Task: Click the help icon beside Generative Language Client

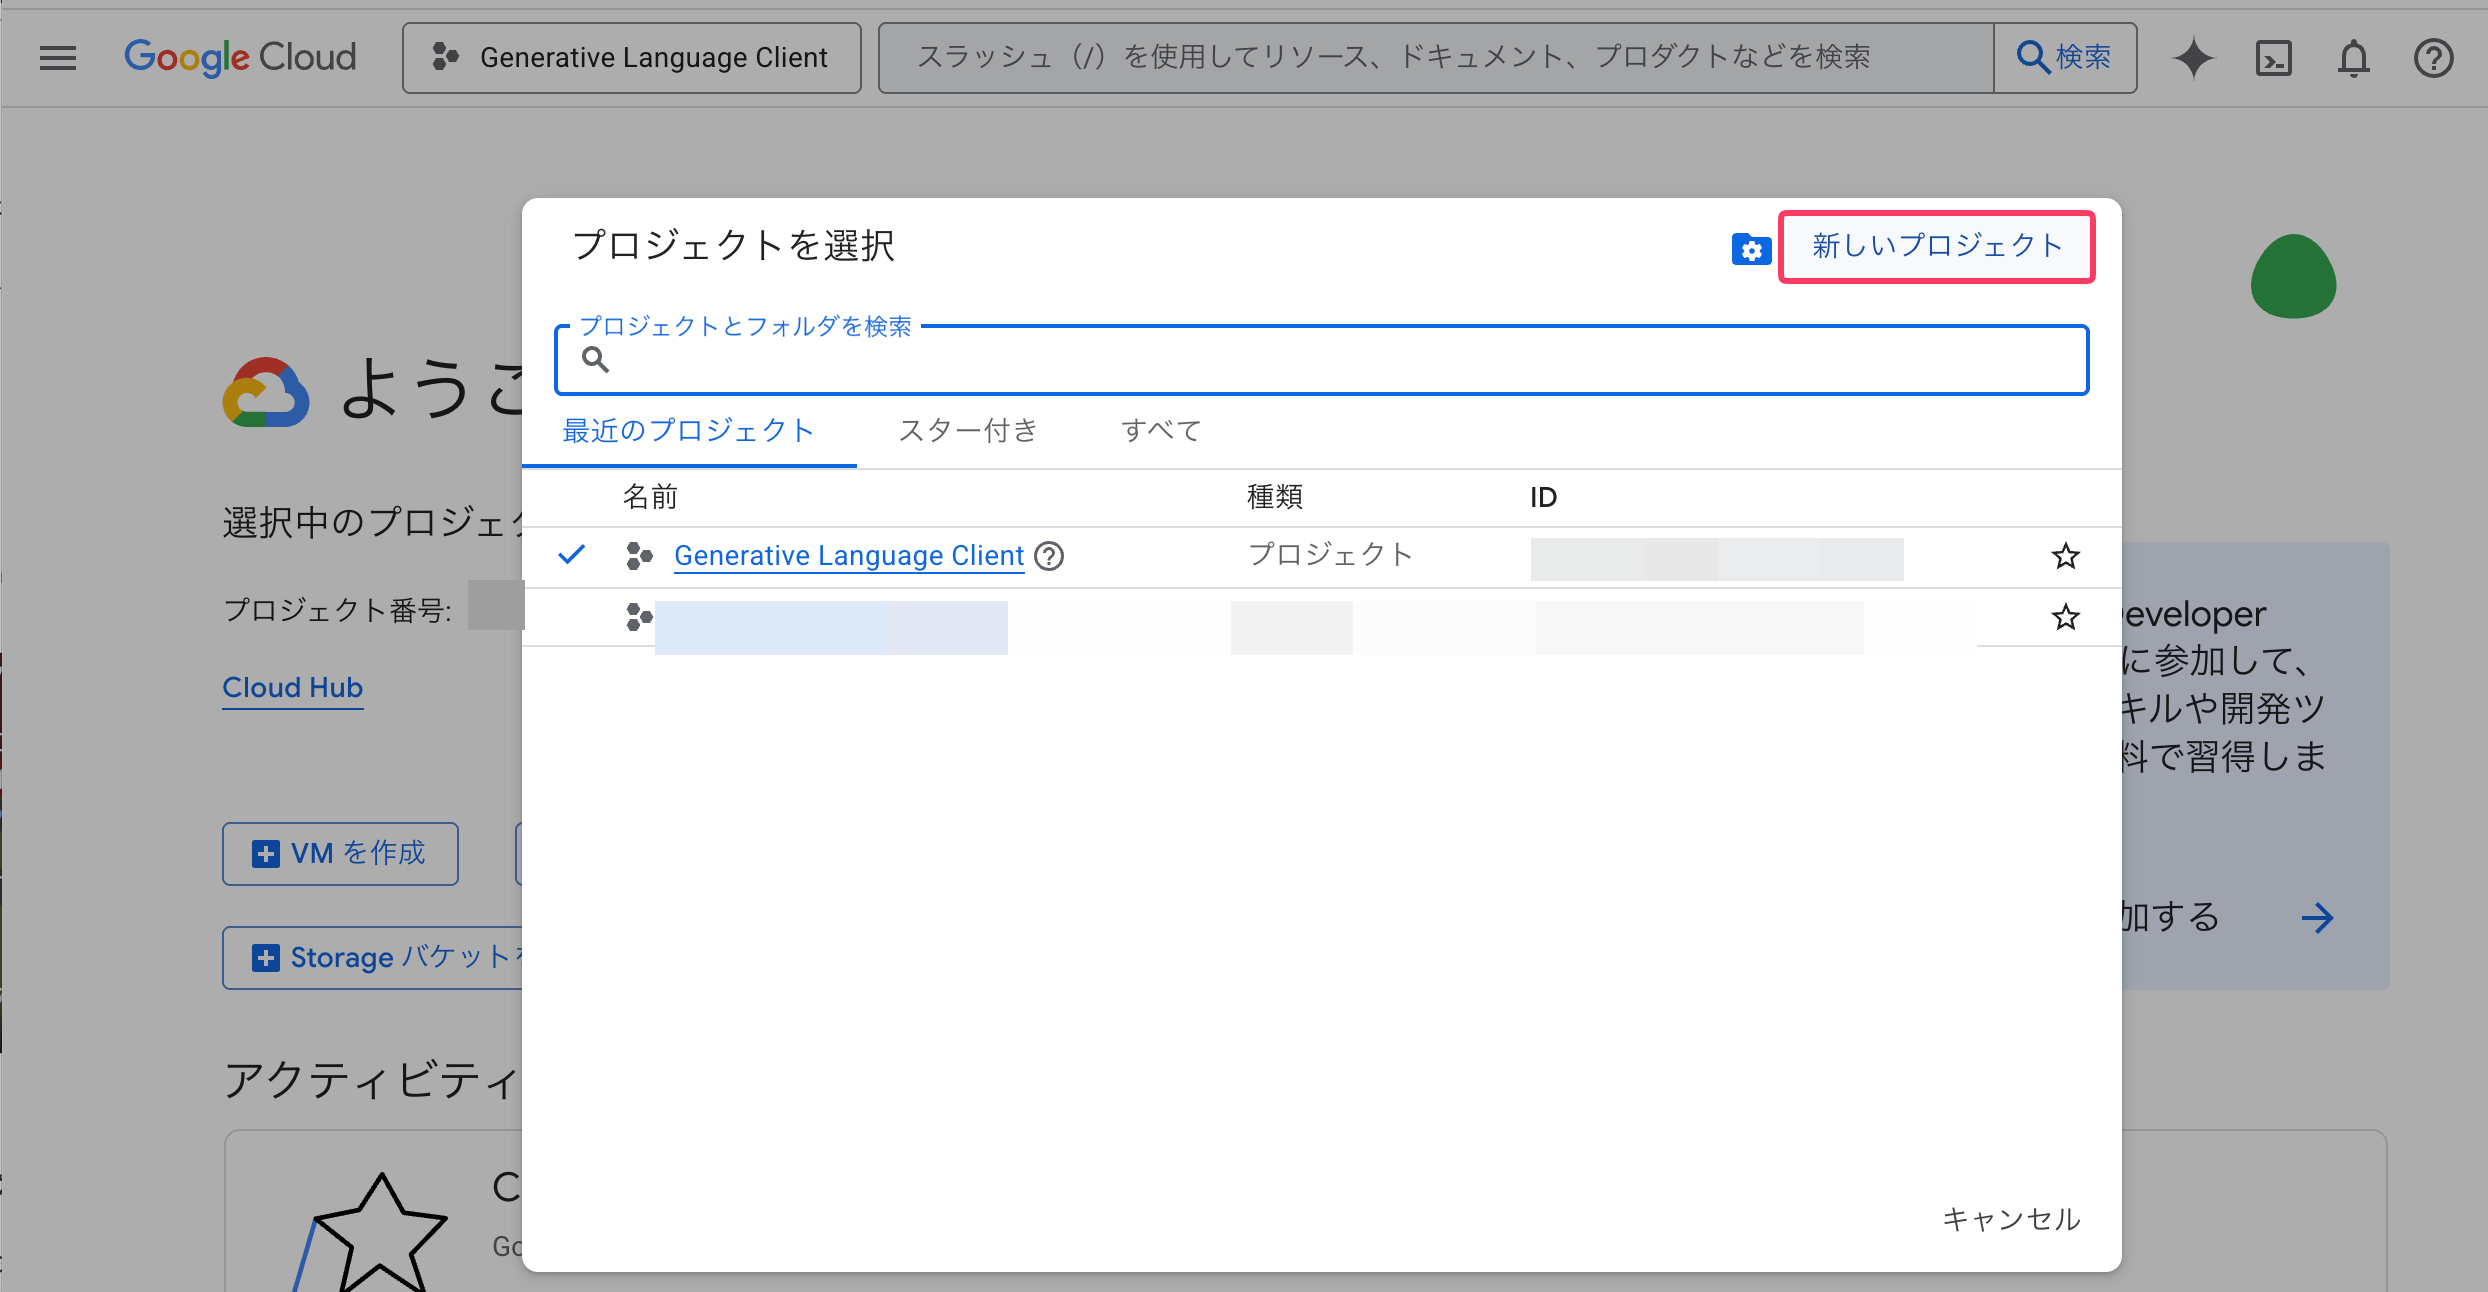Action: pyautogui.click(x=1050, y=557)
